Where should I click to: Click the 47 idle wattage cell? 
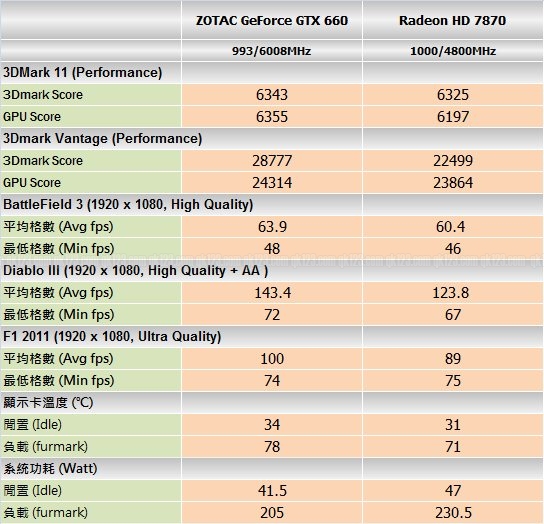[x=453, y=490]
